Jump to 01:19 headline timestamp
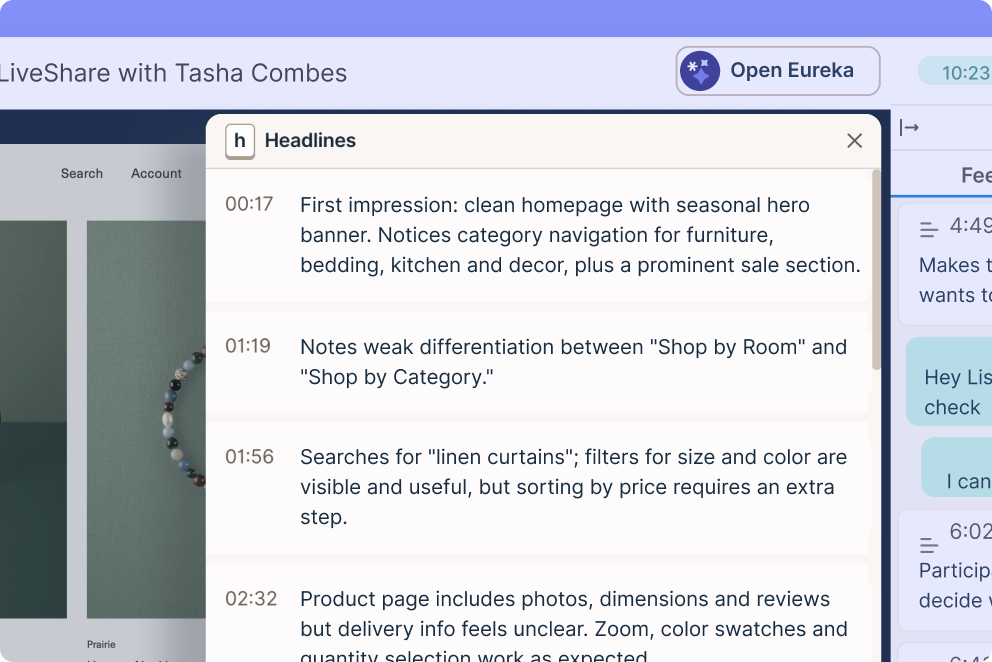 pos(248,346)
